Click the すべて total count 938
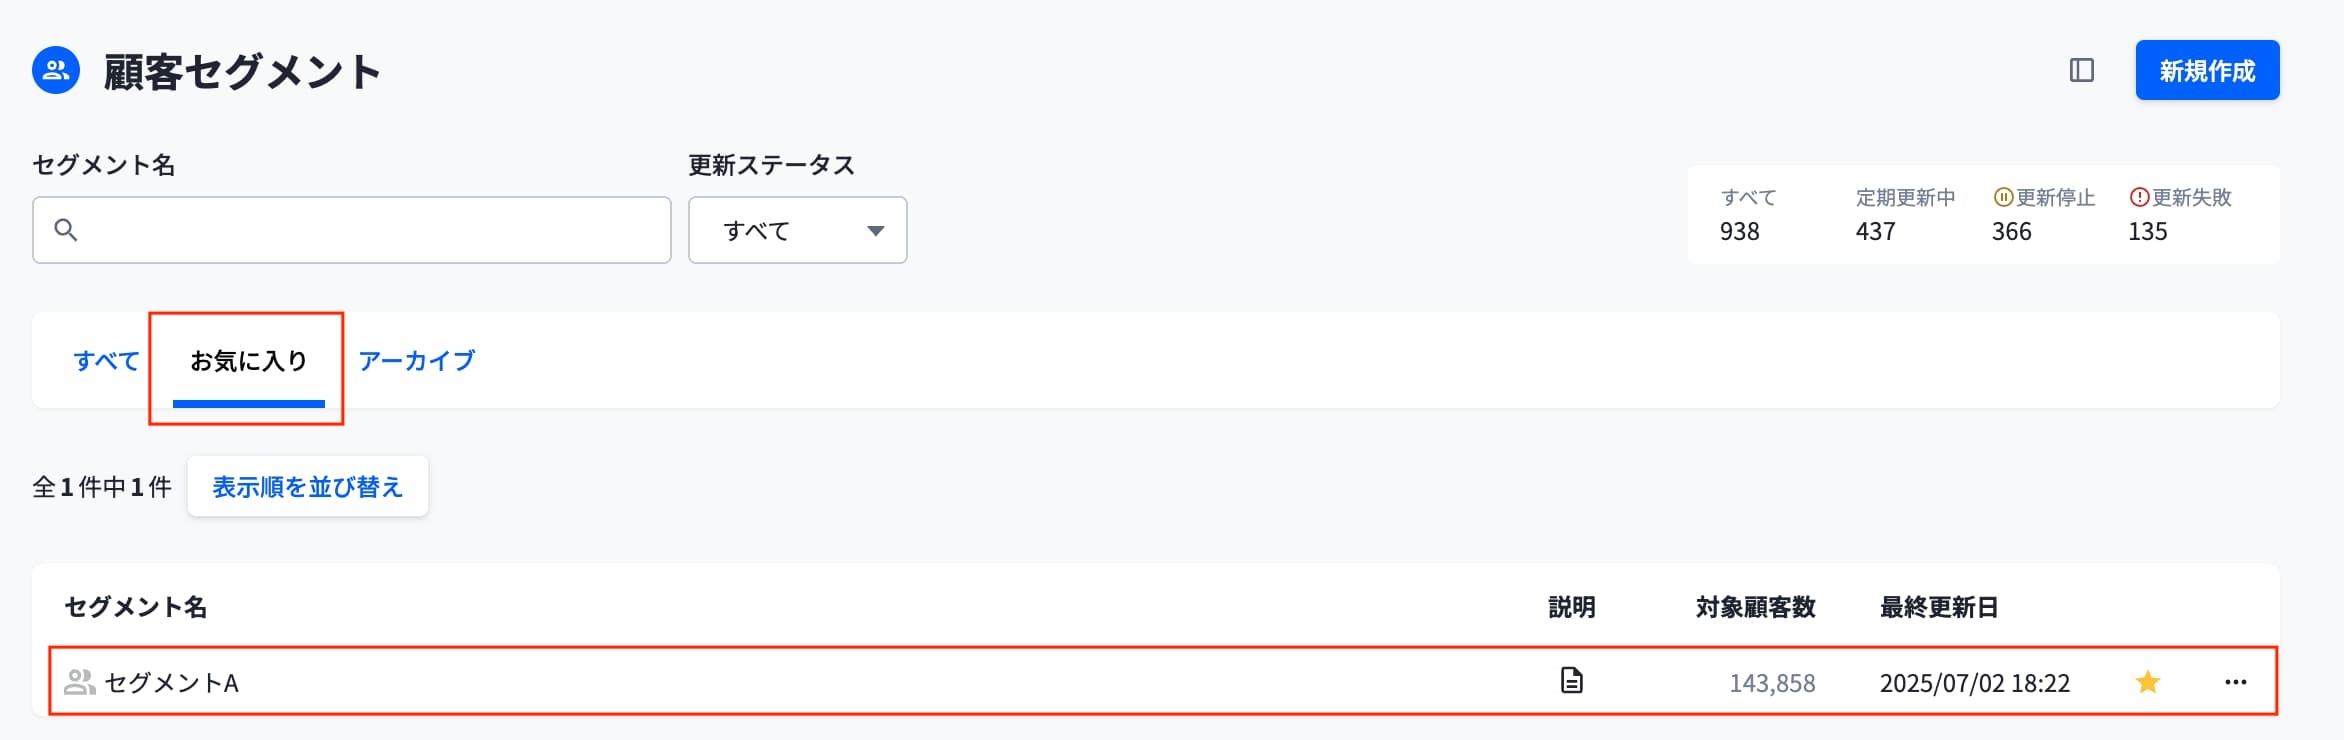Screen dimensions: 2344x740 (x=1739, y=231)
